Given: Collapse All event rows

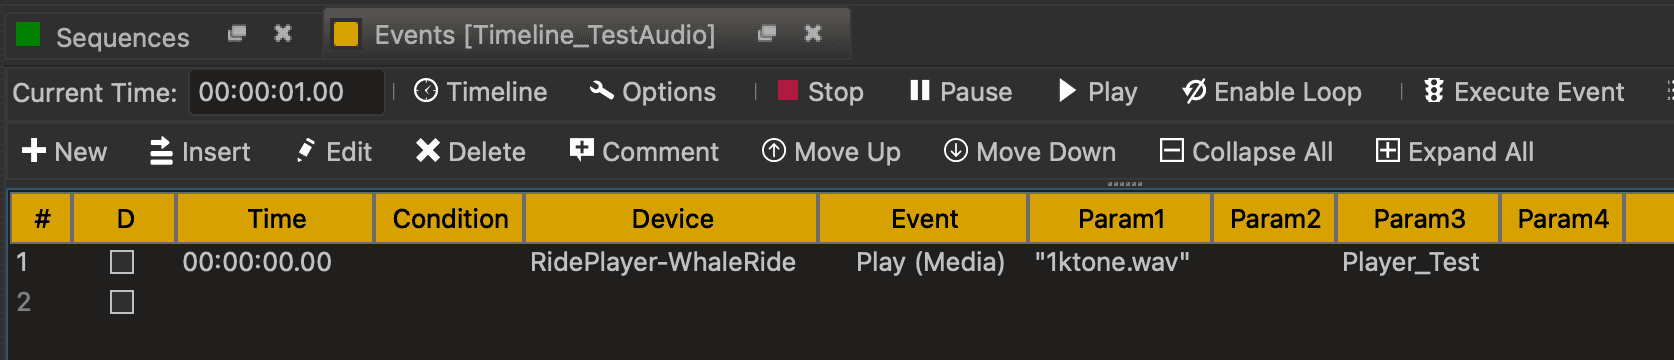Looking at the screenshot, I should (x=1246, y=152).
